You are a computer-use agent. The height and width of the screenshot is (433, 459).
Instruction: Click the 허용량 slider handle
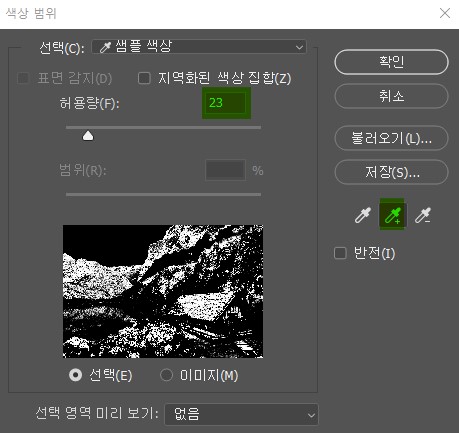(88, 136)
